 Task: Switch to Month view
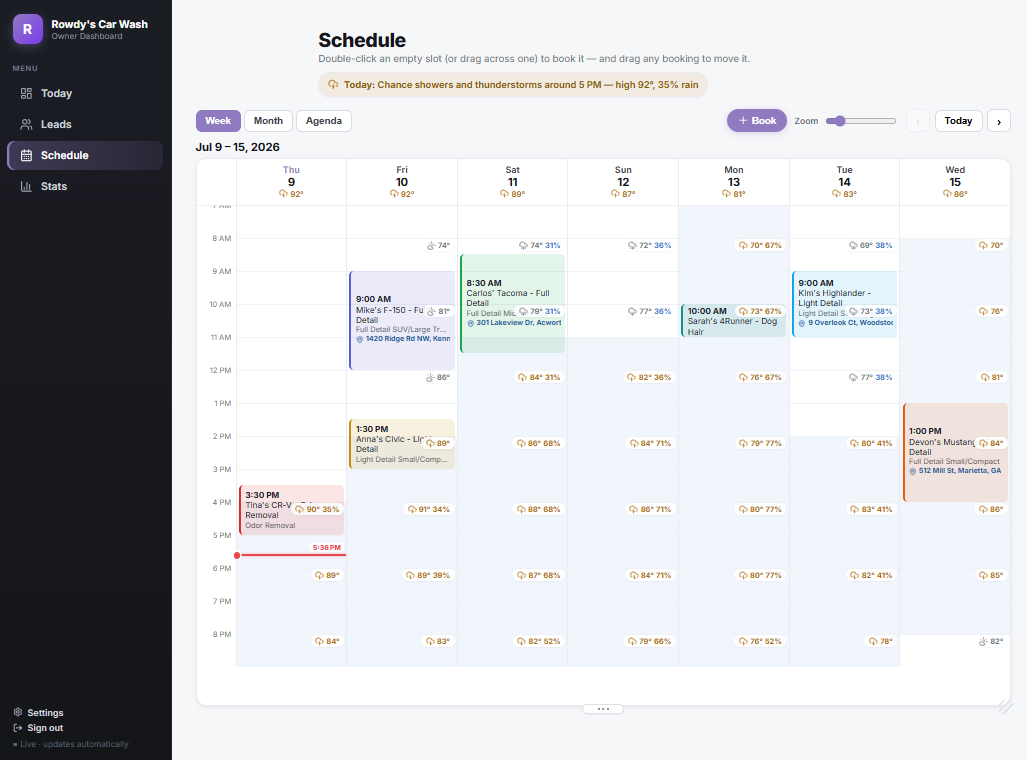coord(268,121)
